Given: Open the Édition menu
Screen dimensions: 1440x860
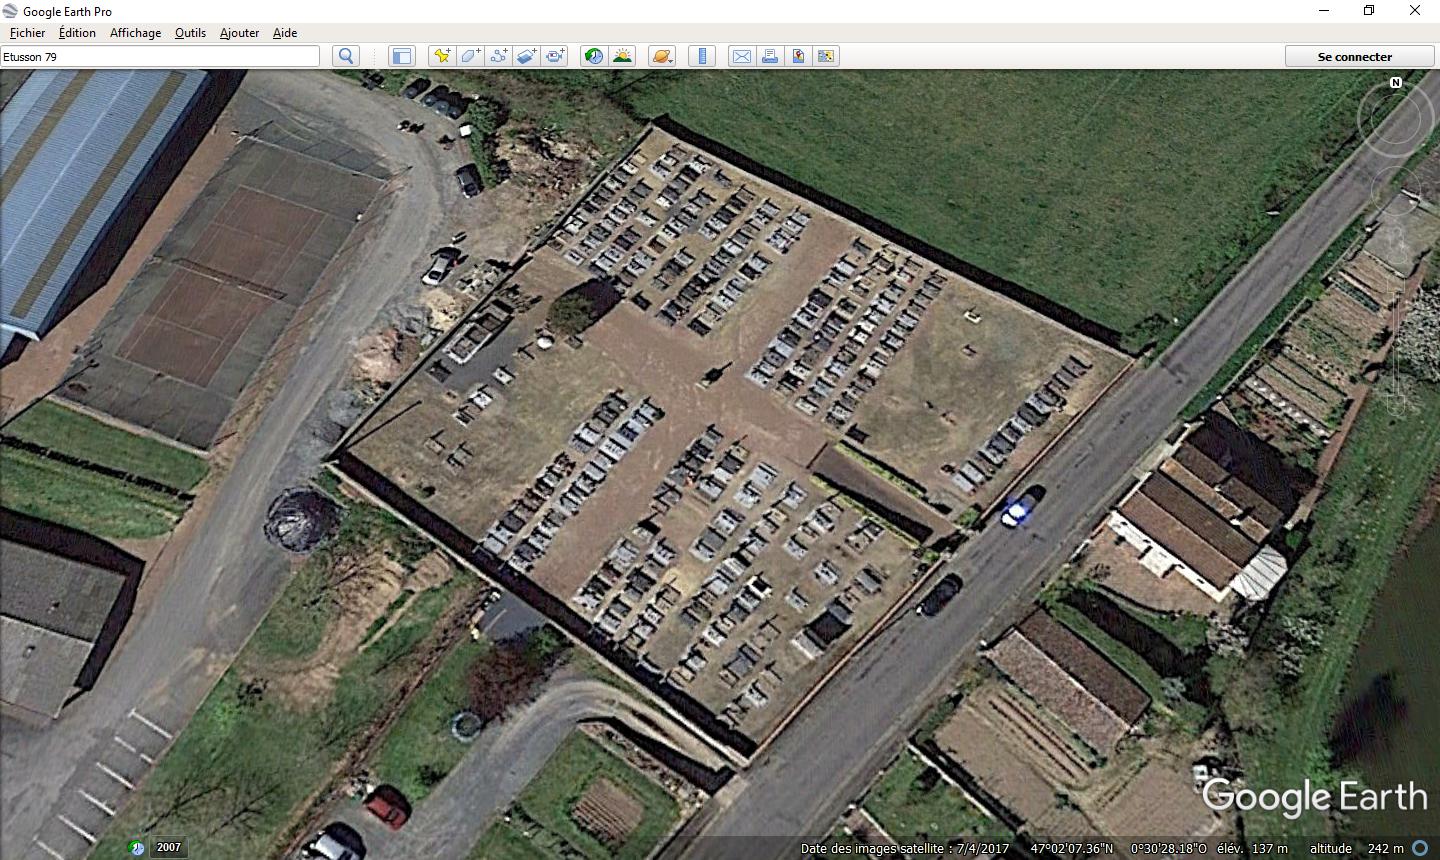Looking at the screenshot, I should point(77,33).
